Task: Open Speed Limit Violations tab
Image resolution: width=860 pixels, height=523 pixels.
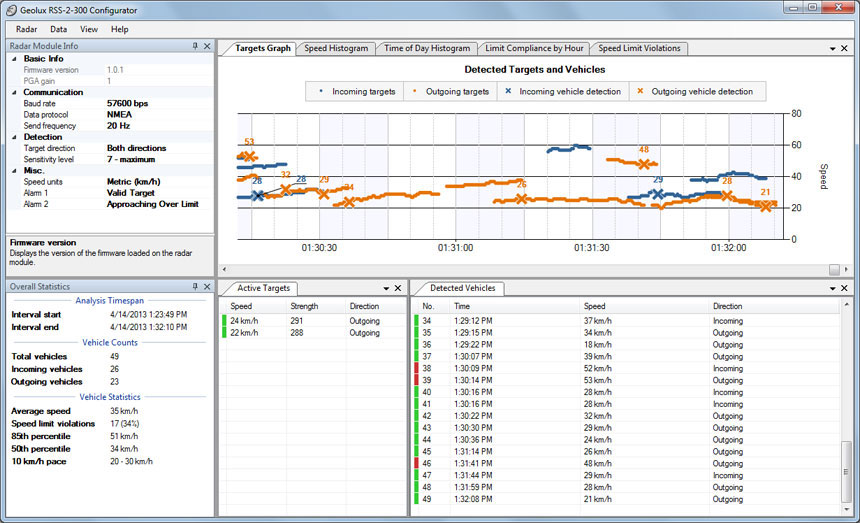Action: pos(639,48)
